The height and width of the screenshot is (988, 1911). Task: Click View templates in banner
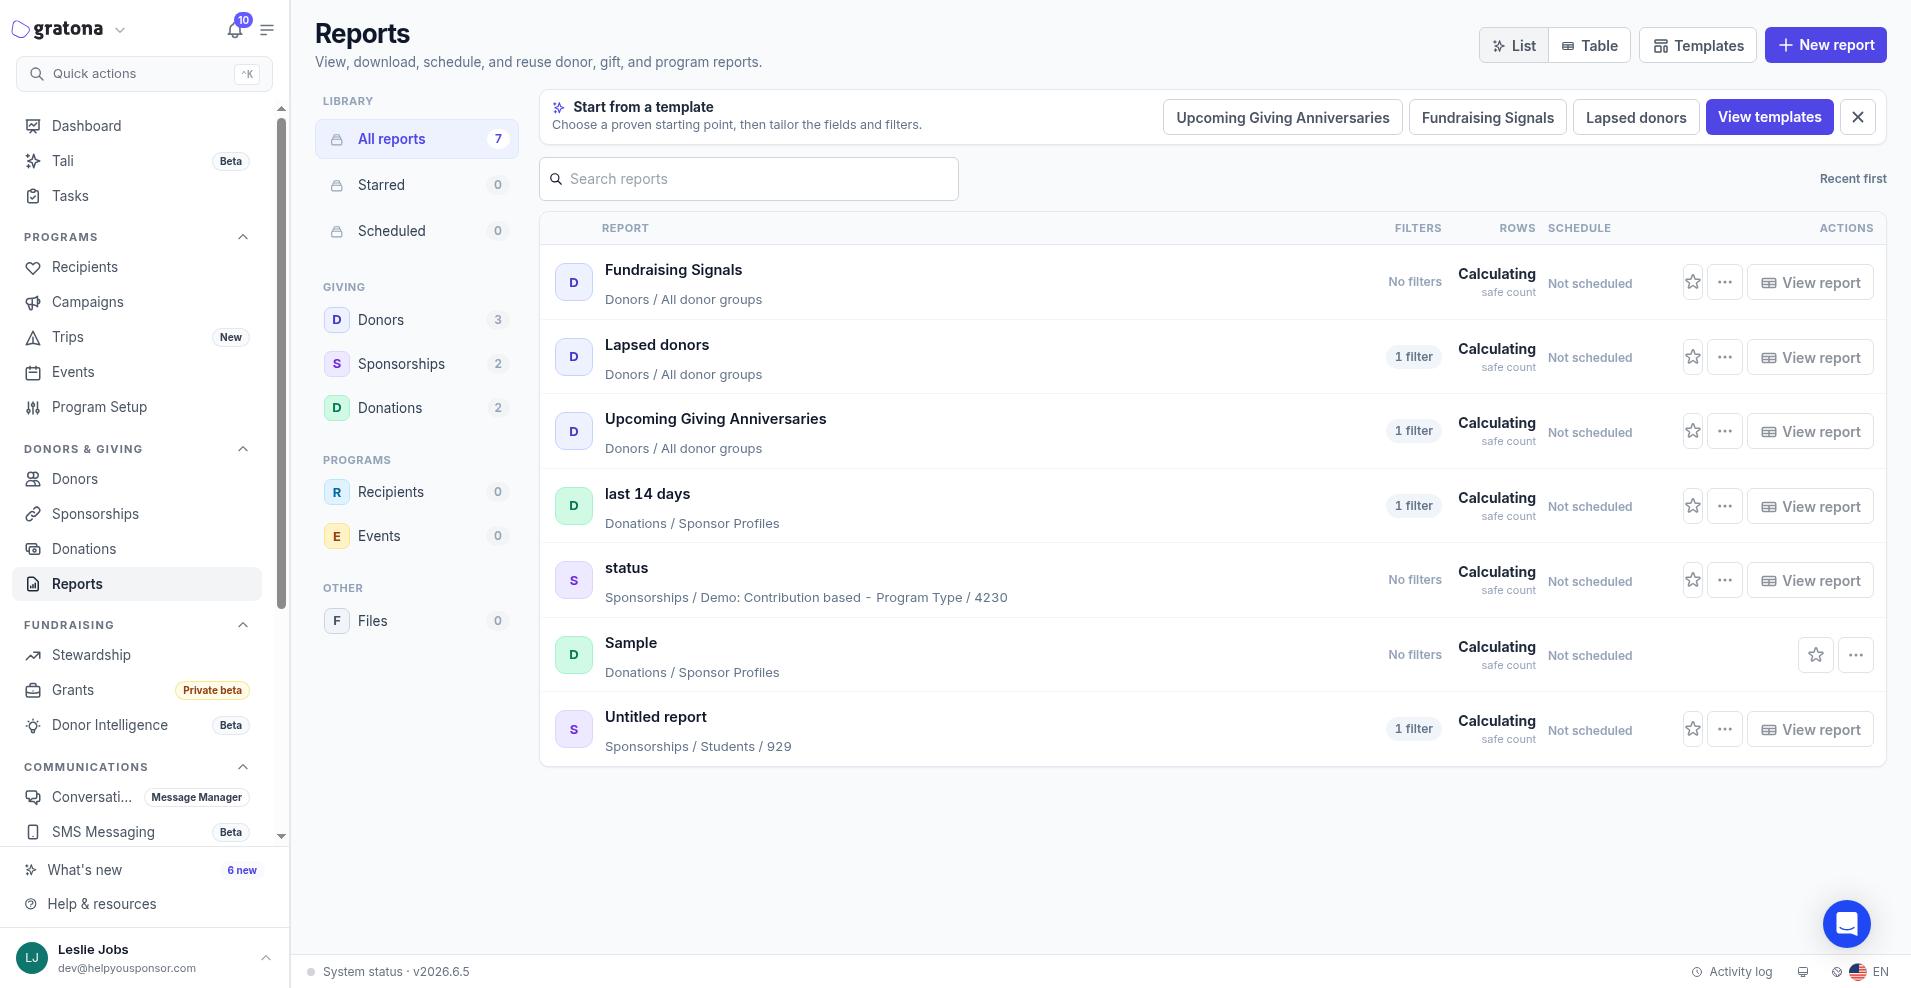(x=1769, y=117)
